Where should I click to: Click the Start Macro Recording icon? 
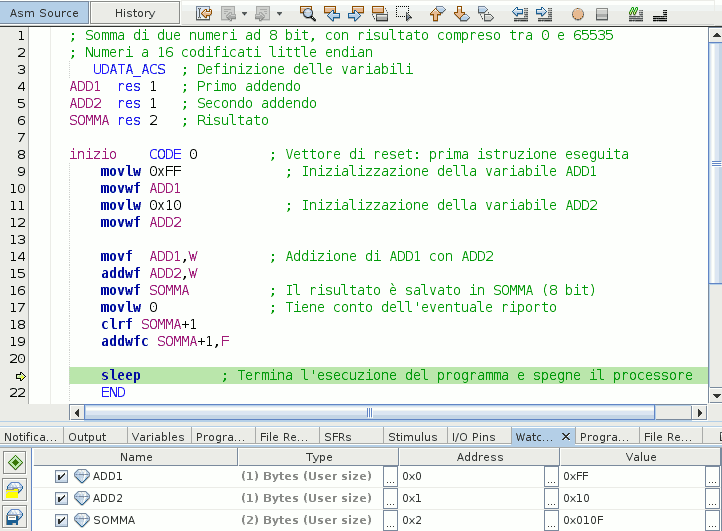coord(578,14)
